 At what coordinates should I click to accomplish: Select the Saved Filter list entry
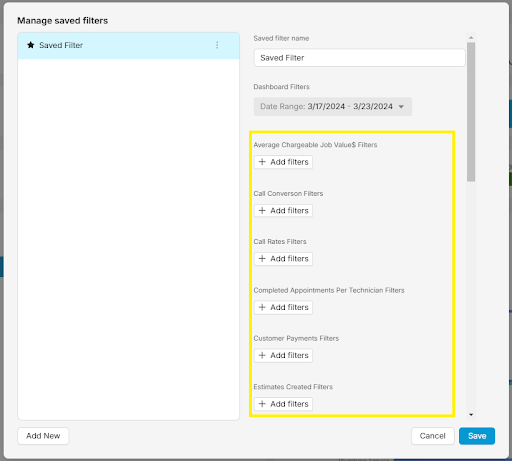[x=129, y=46]
